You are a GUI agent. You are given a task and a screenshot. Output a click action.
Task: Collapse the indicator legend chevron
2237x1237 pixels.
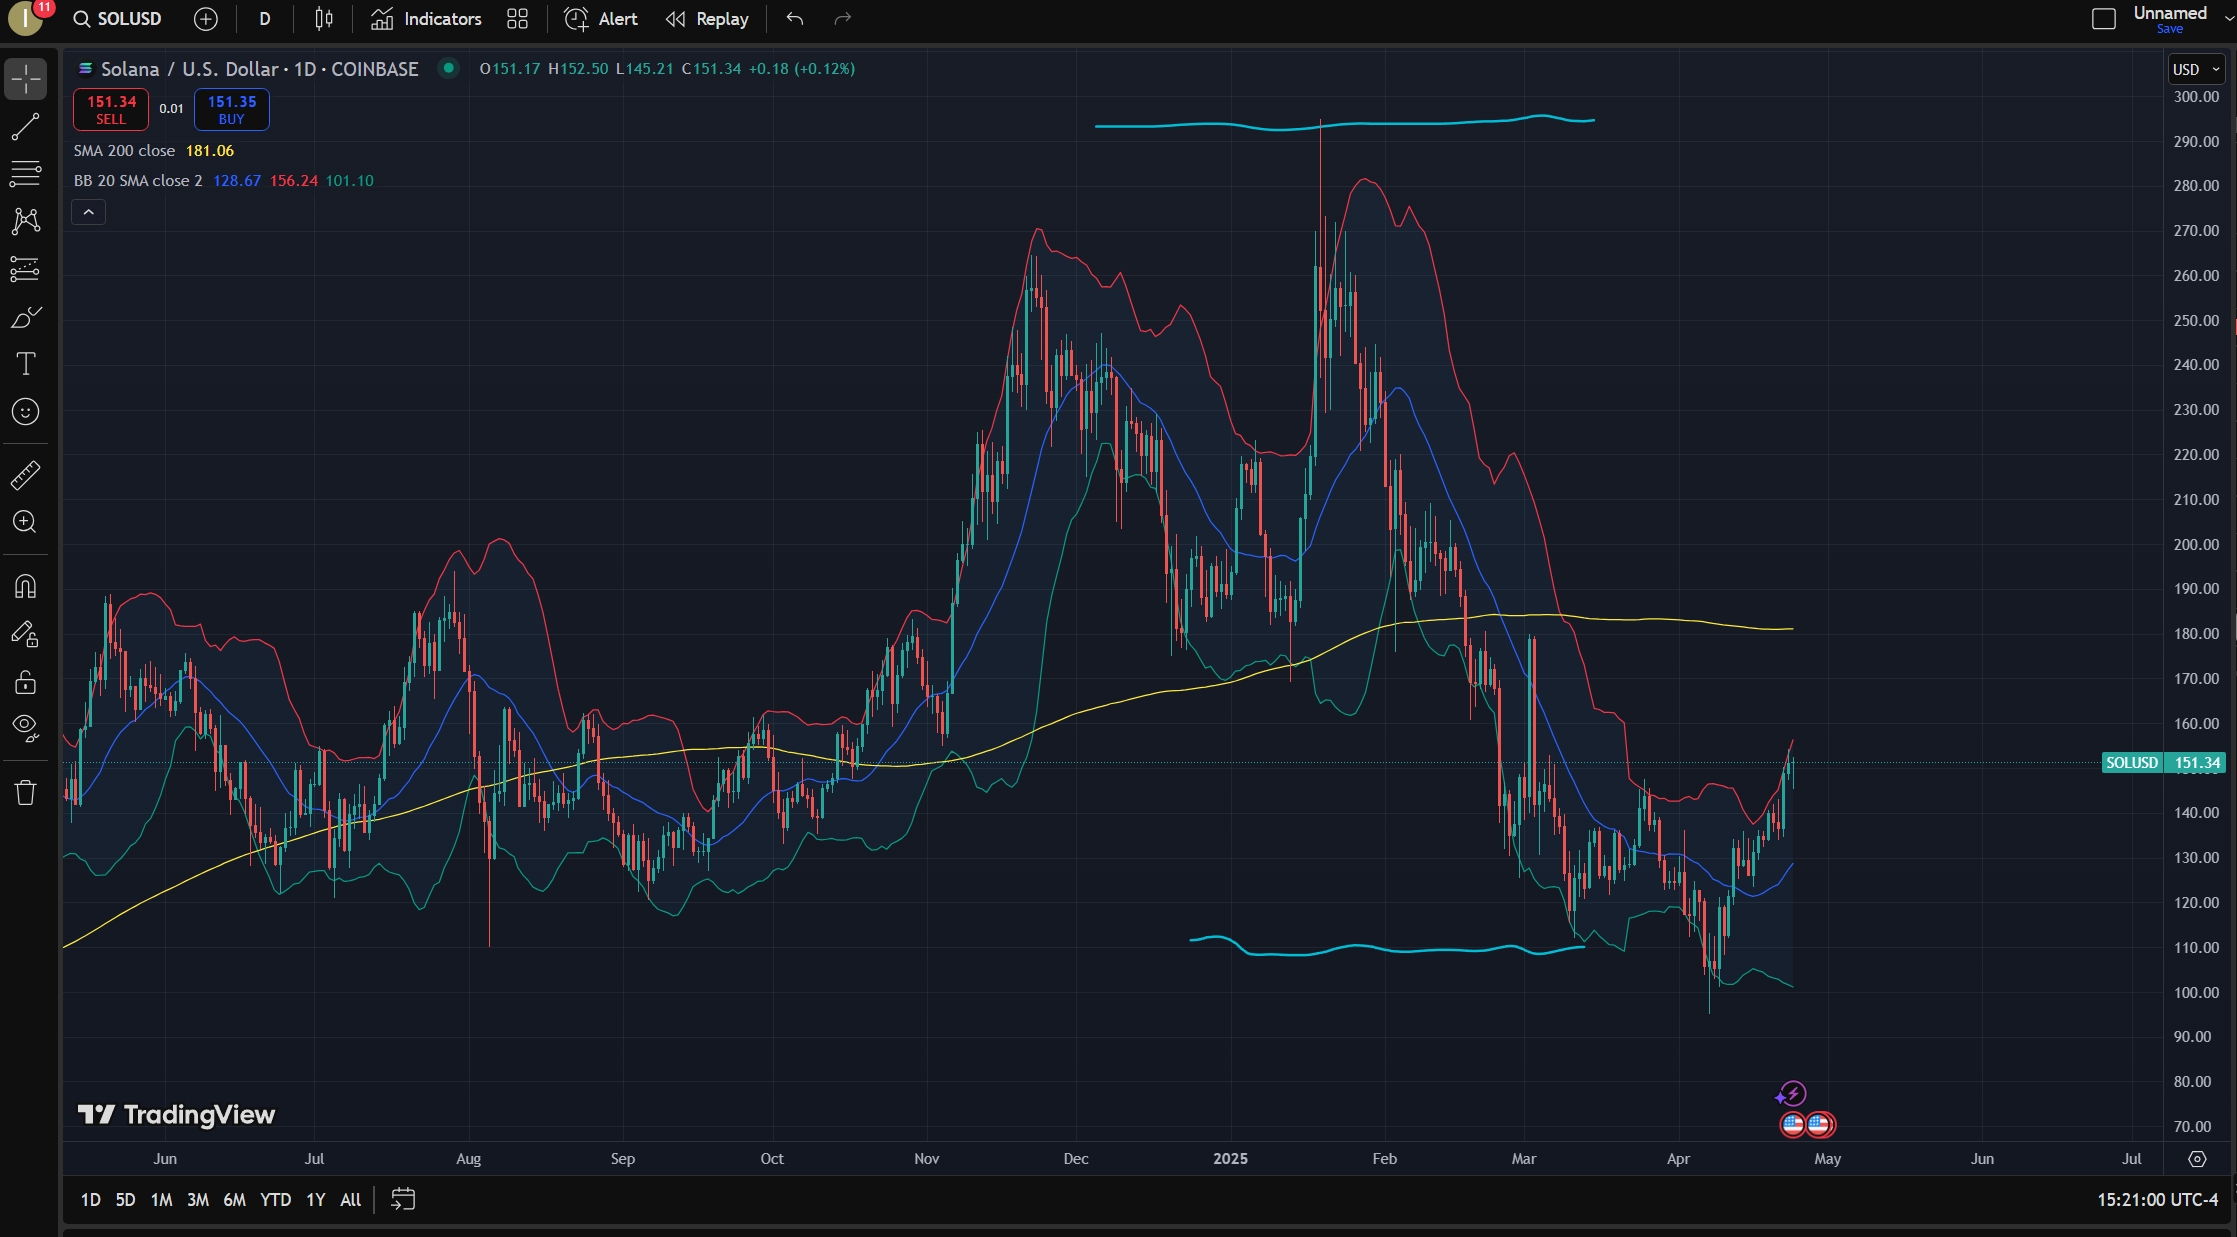(x=88, y=212)
